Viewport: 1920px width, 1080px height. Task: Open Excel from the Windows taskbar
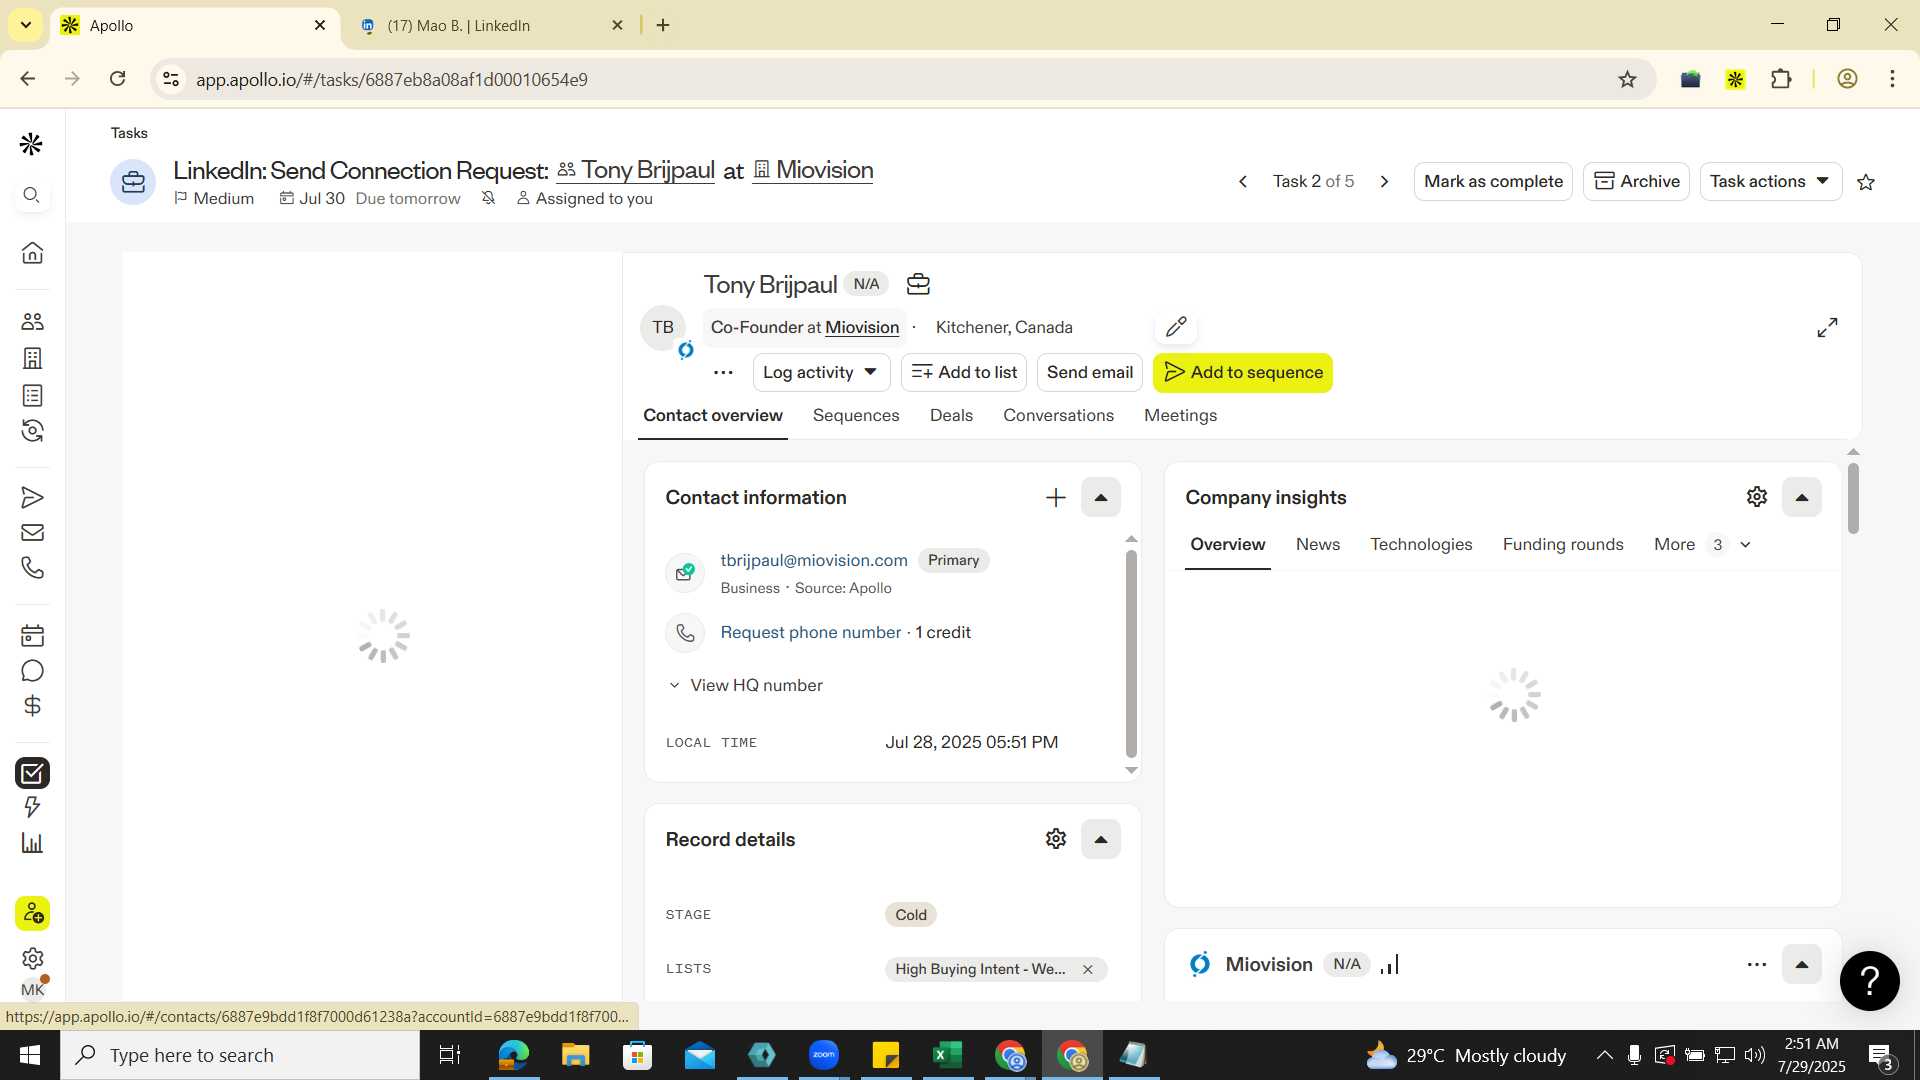(x=947, y=1055)
